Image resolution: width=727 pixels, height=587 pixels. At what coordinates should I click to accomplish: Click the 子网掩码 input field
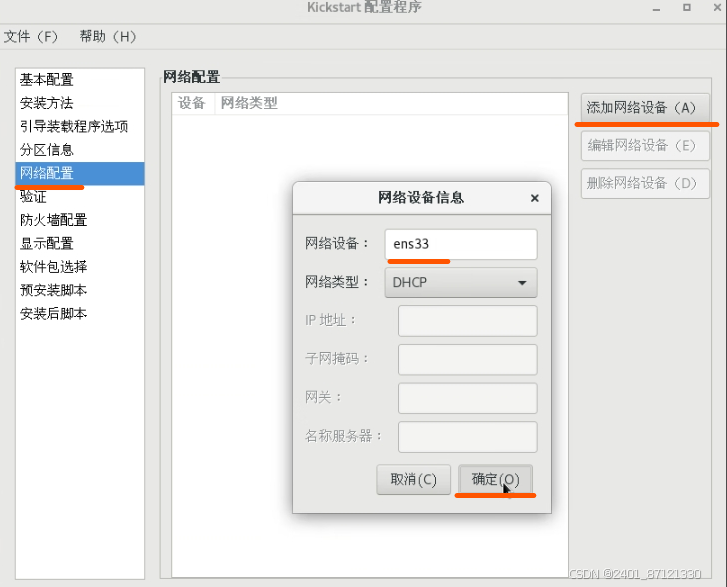(x=467, y=359)
